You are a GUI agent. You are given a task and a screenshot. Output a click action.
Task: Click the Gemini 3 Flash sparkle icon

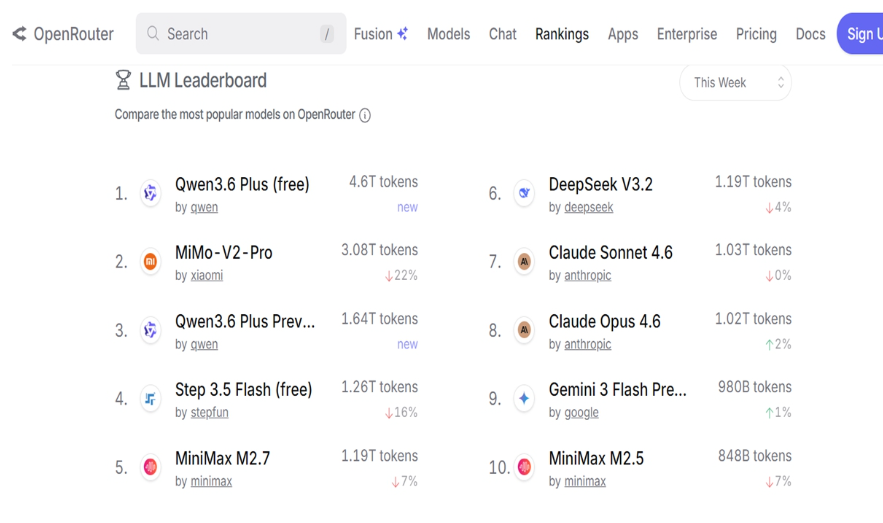(524, 398)
